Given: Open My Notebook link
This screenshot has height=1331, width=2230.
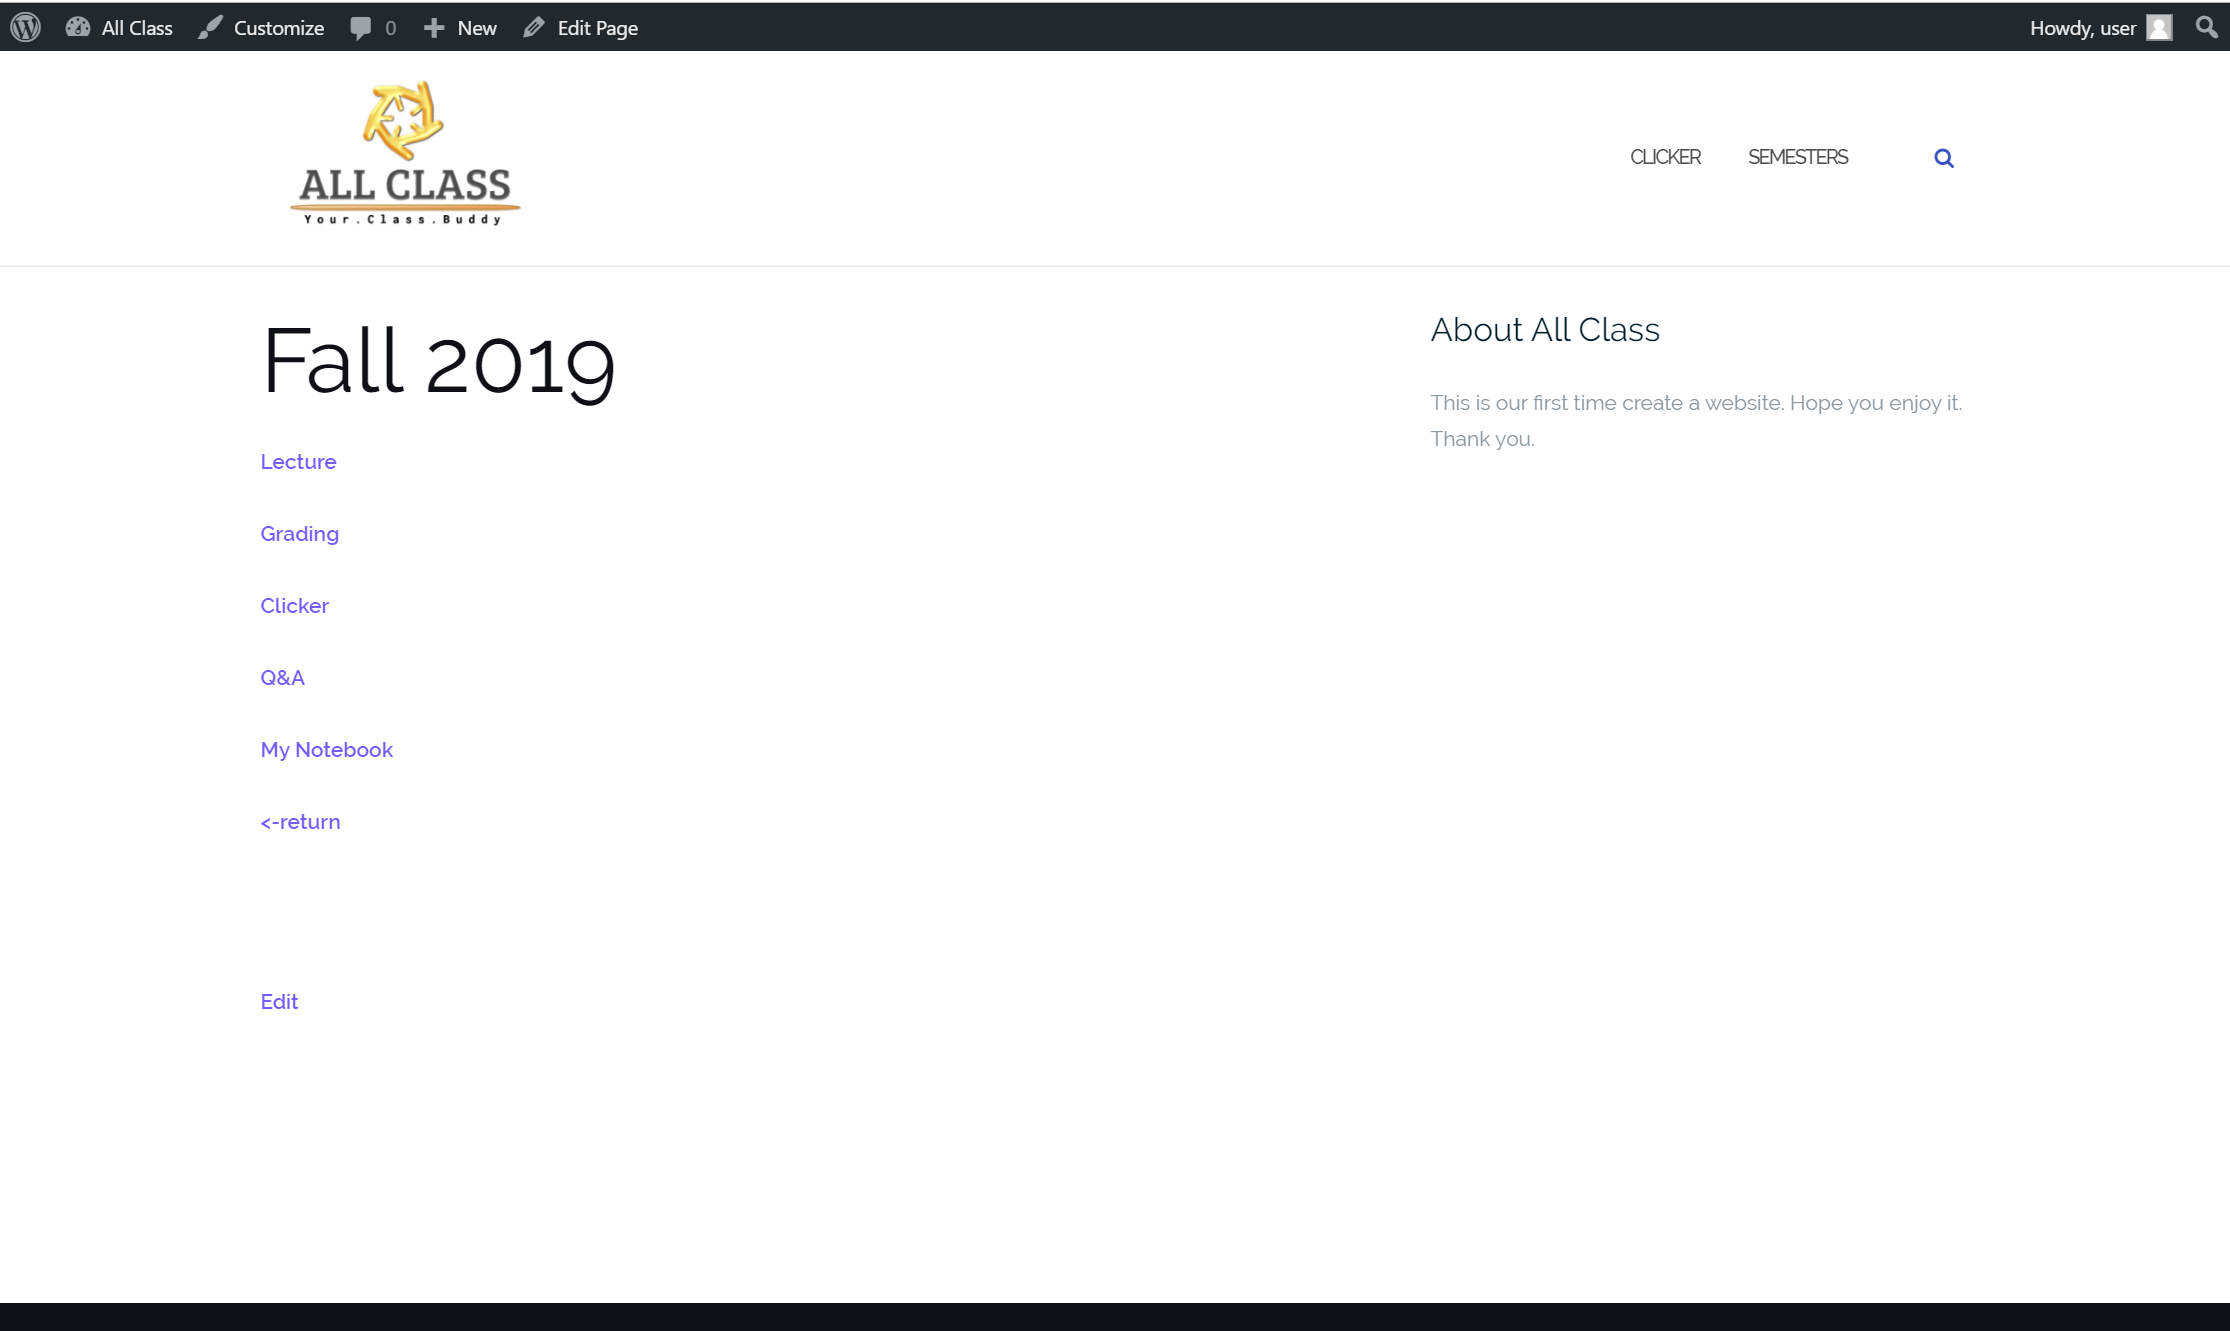Looking at the screenshot, I should tap(326, 750).
